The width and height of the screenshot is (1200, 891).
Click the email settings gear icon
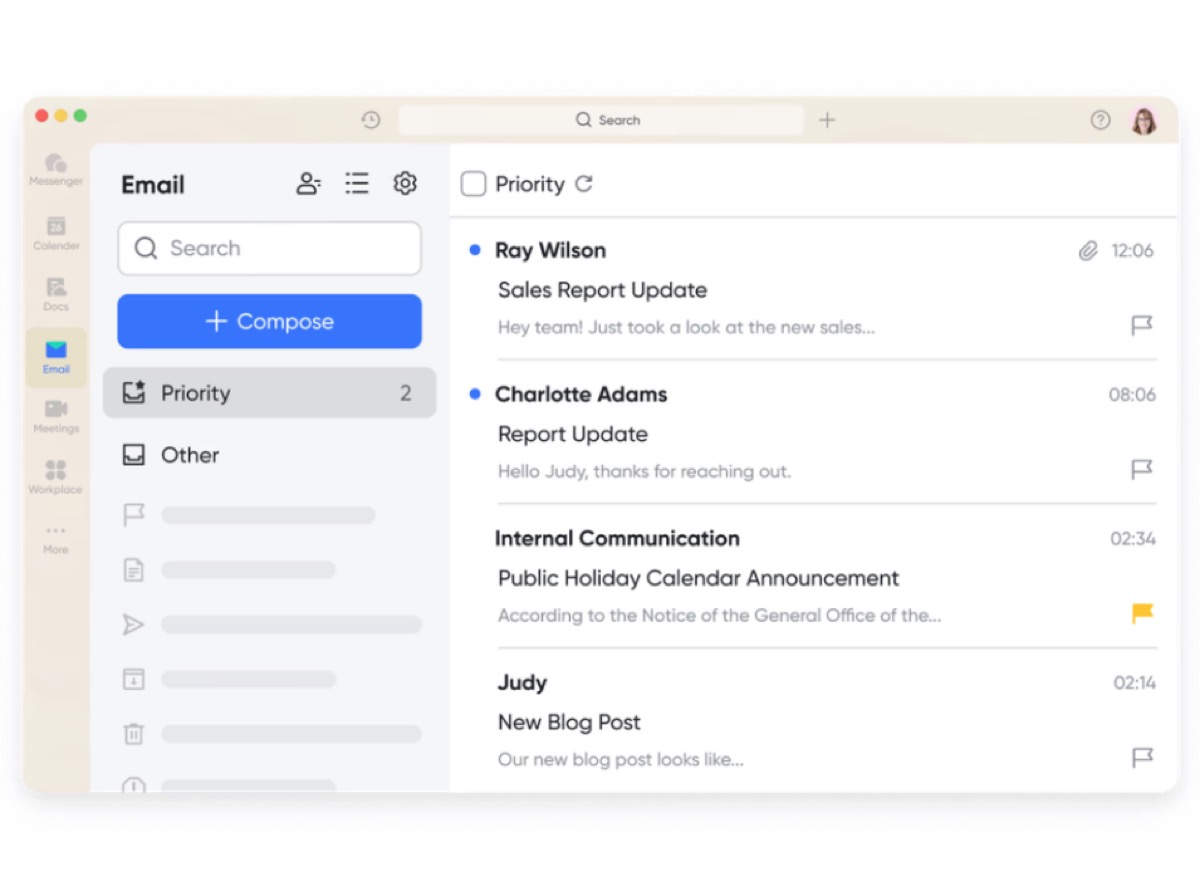405,184
